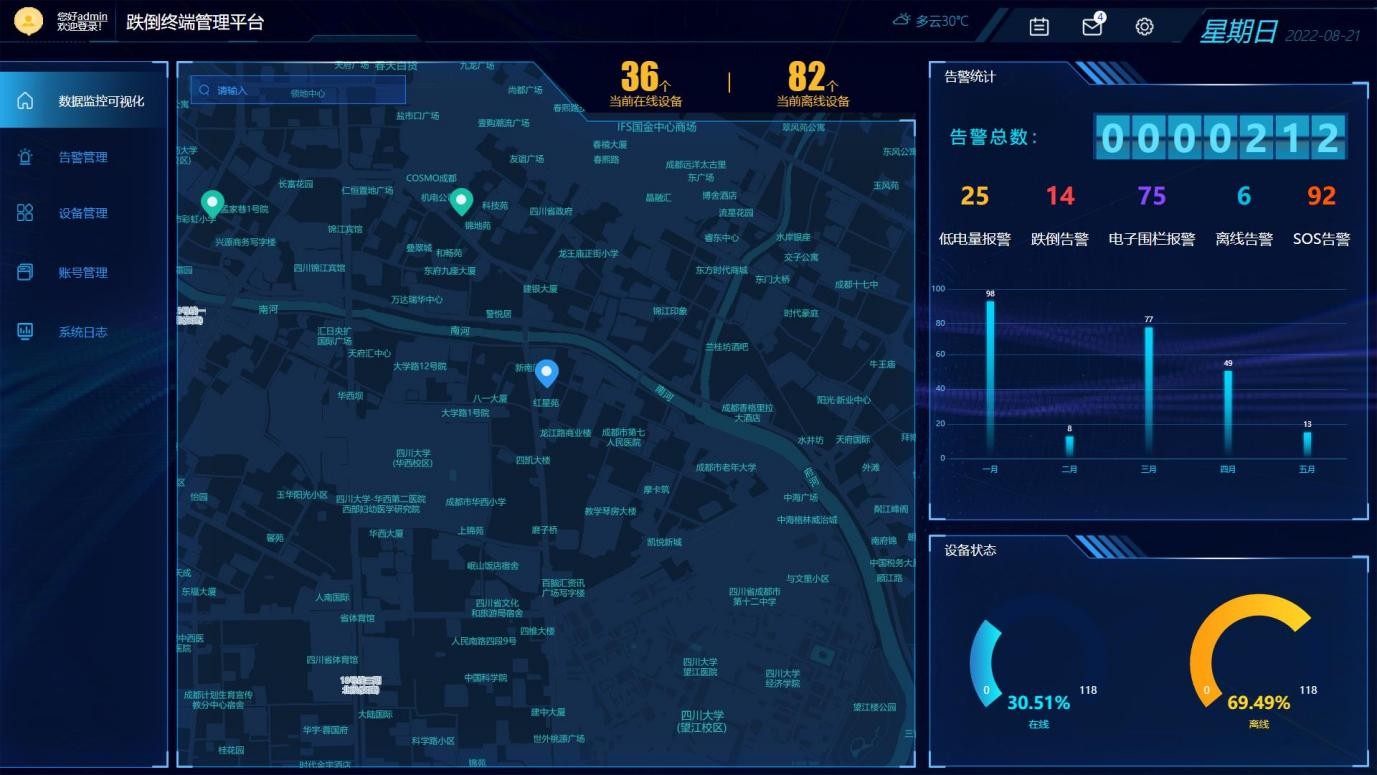
Task: Click the 五月 bar in alarm chart
Action: click(x=1307, y=444)
